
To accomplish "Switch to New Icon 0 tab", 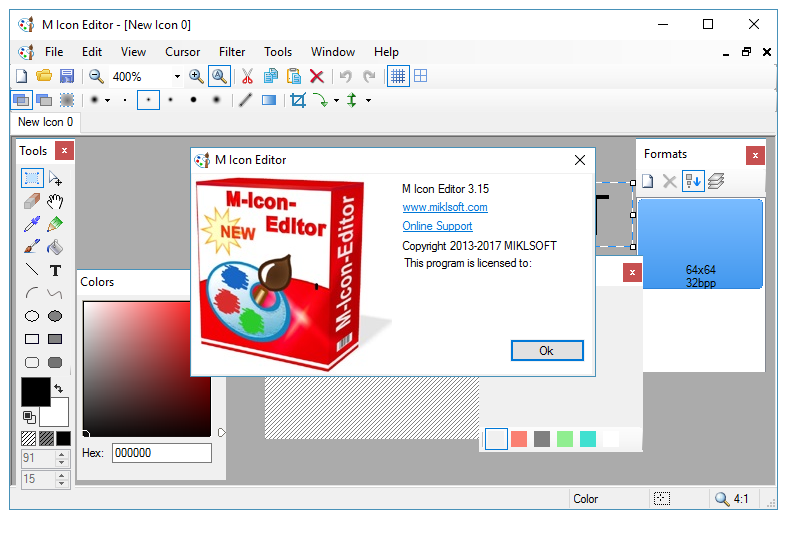I will click(x=46, y=122).
